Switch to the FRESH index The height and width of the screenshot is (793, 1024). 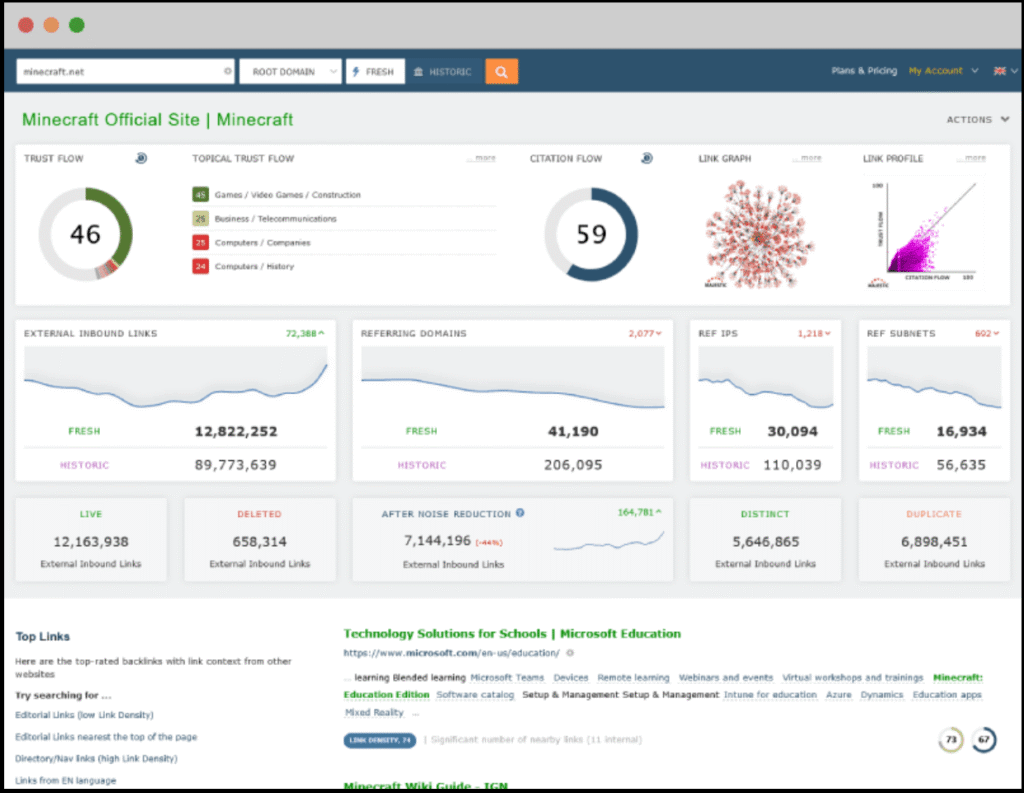[374, 71]
